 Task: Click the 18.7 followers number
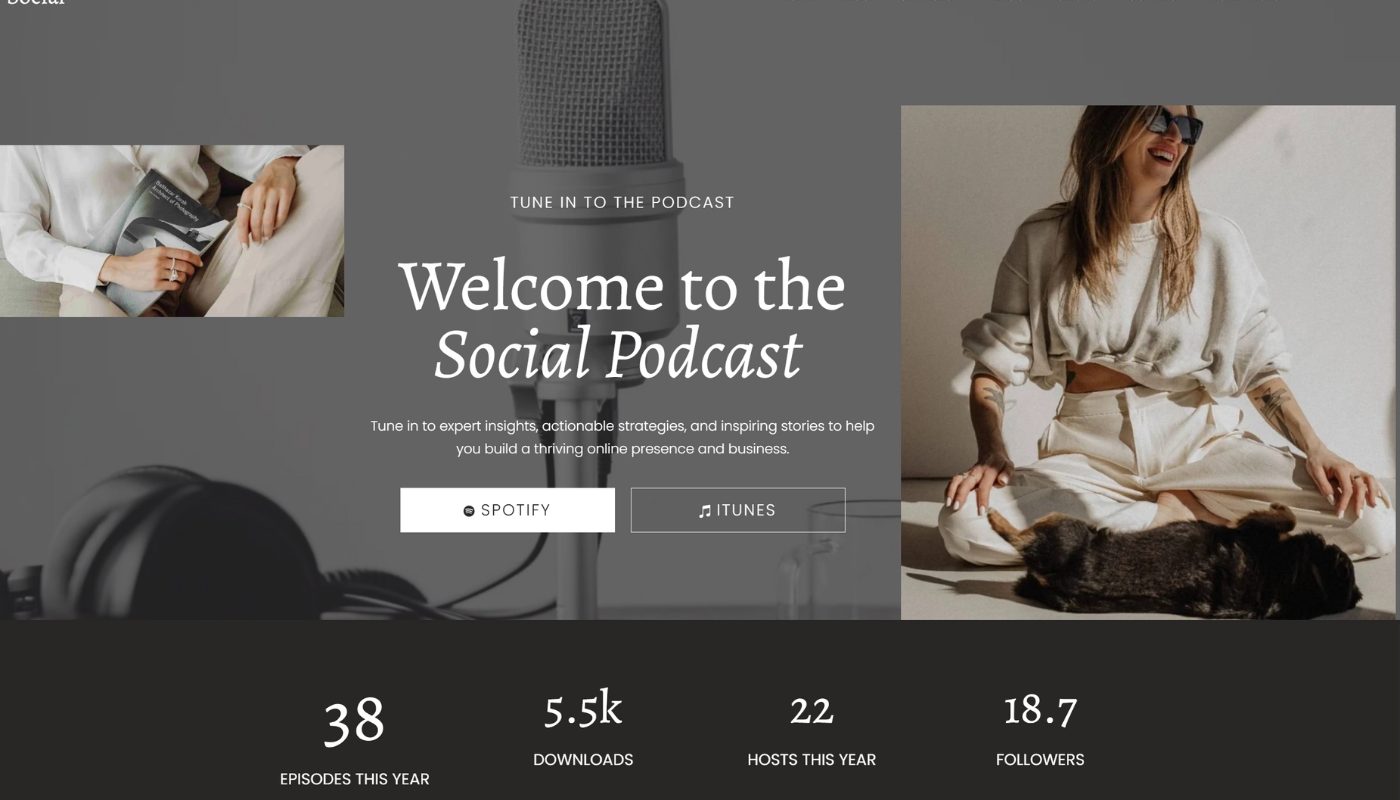click(x=1040, y=710)
